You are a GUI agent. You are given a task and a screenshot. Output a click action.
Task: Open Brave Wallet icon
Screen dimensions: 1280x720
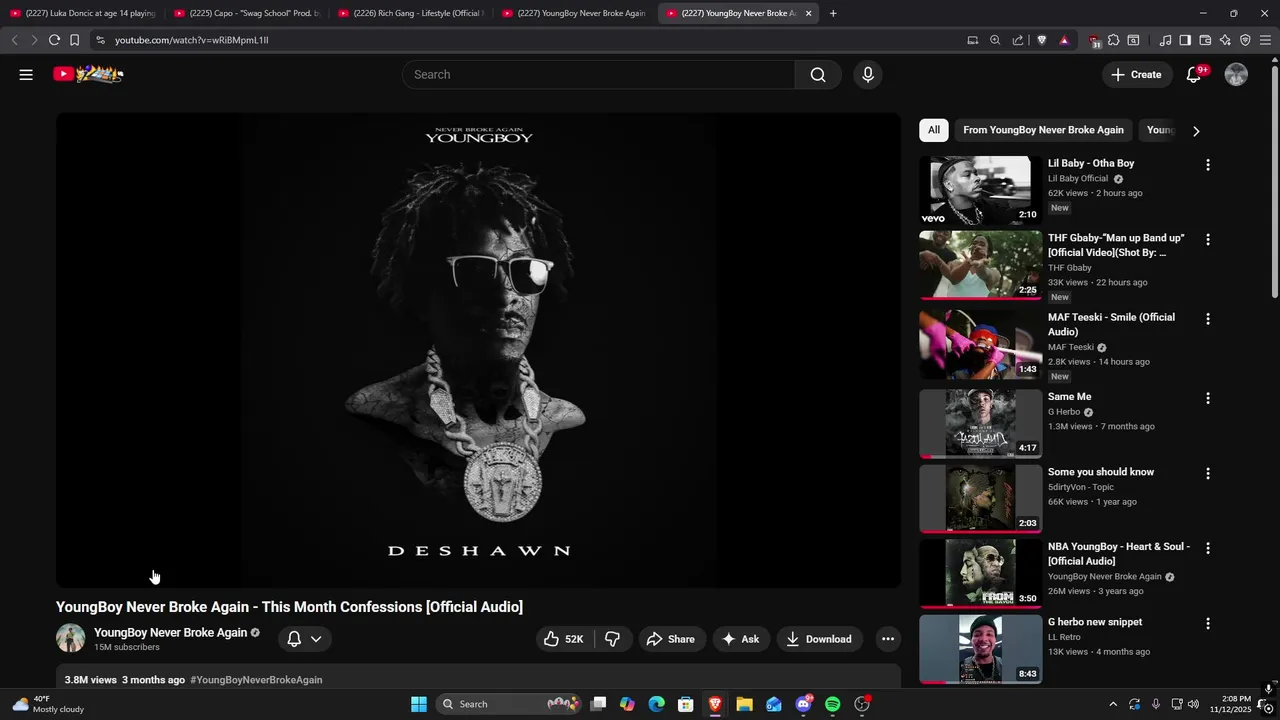(x=1205, y=40)
